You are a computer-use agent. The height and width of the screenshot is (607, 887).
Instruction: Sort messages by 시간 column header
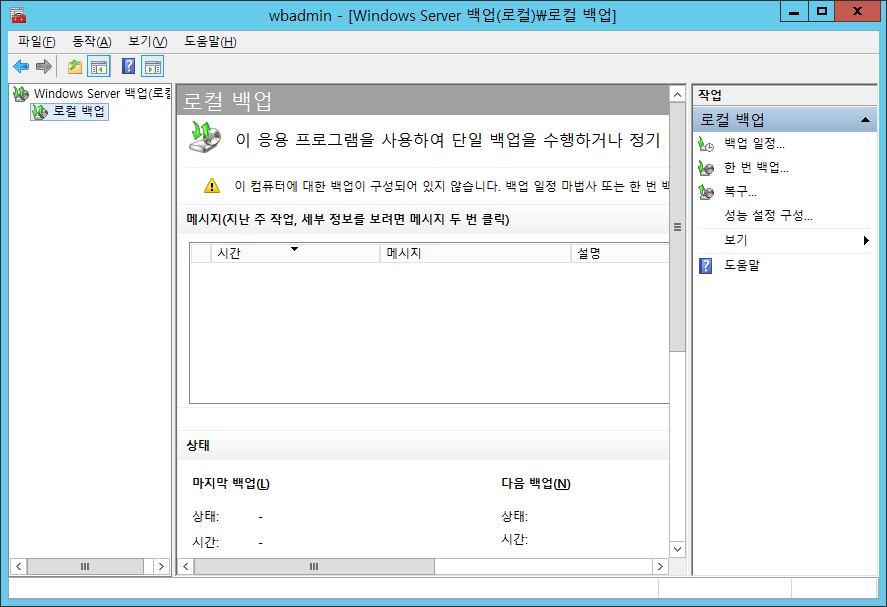pos(295,253)
